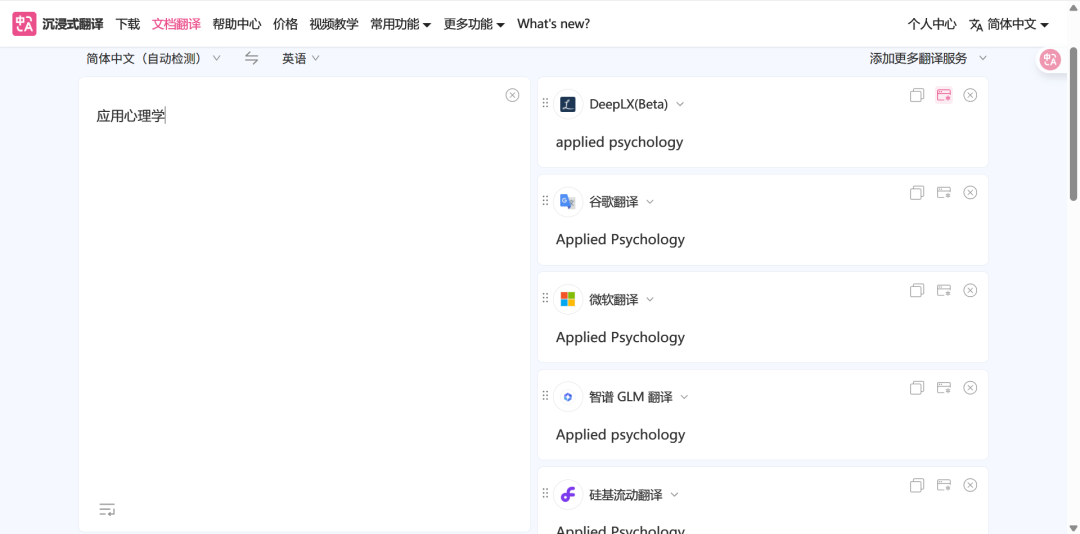Remove the Microsoft Translate service card
This screenshot has width=1080, height=534.
[x=970, y=291]
